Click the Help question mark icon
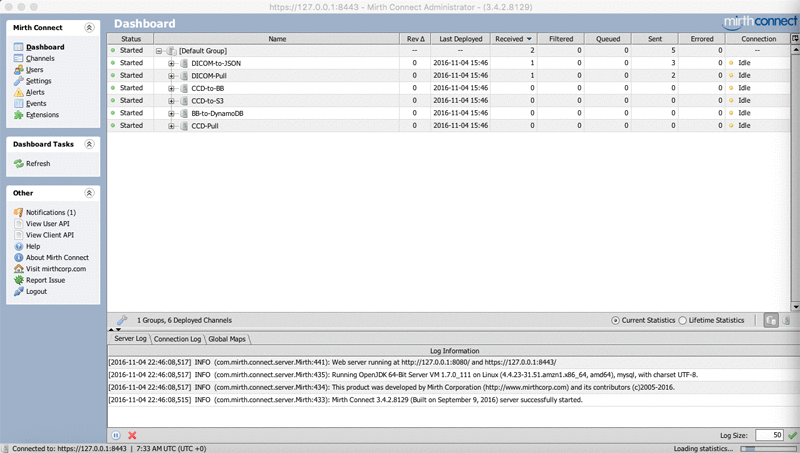This screenshot has height=453, width=800. tap(18, 246)
